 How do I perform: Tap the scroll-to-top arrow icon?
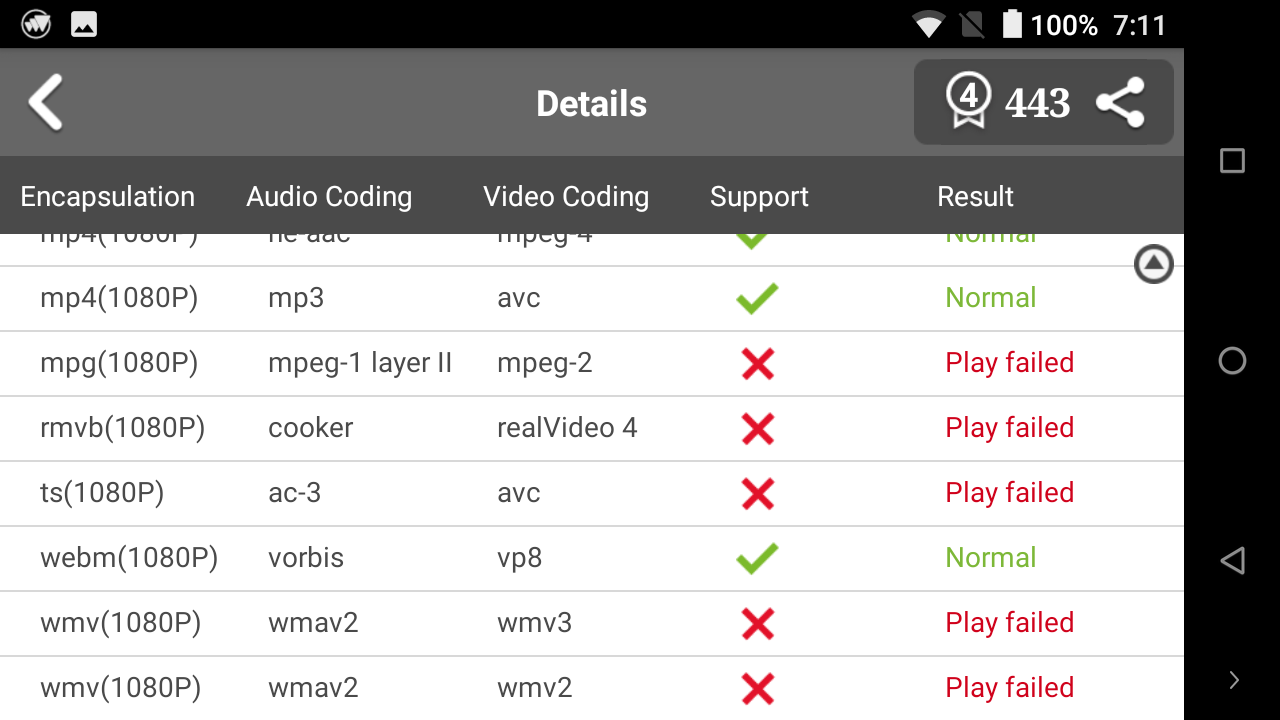click(x=1153, y=265)
